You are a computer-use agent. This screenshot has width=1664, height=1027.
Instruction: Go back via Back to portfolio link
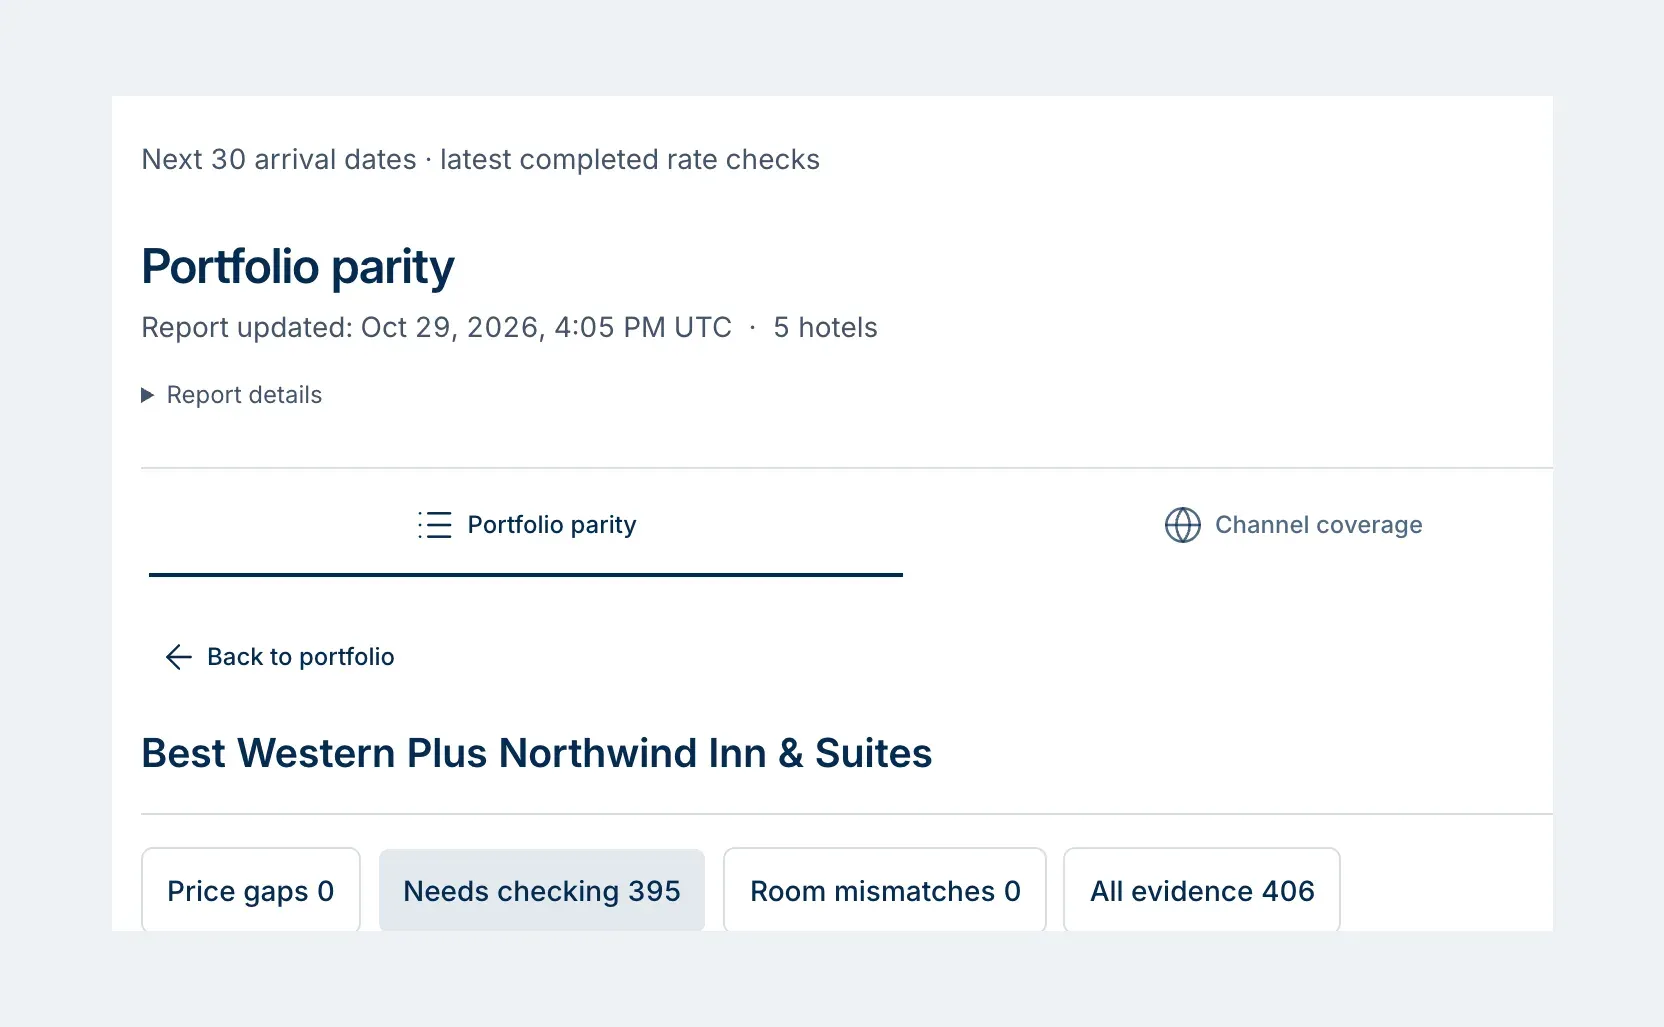[x=280, y=657]
